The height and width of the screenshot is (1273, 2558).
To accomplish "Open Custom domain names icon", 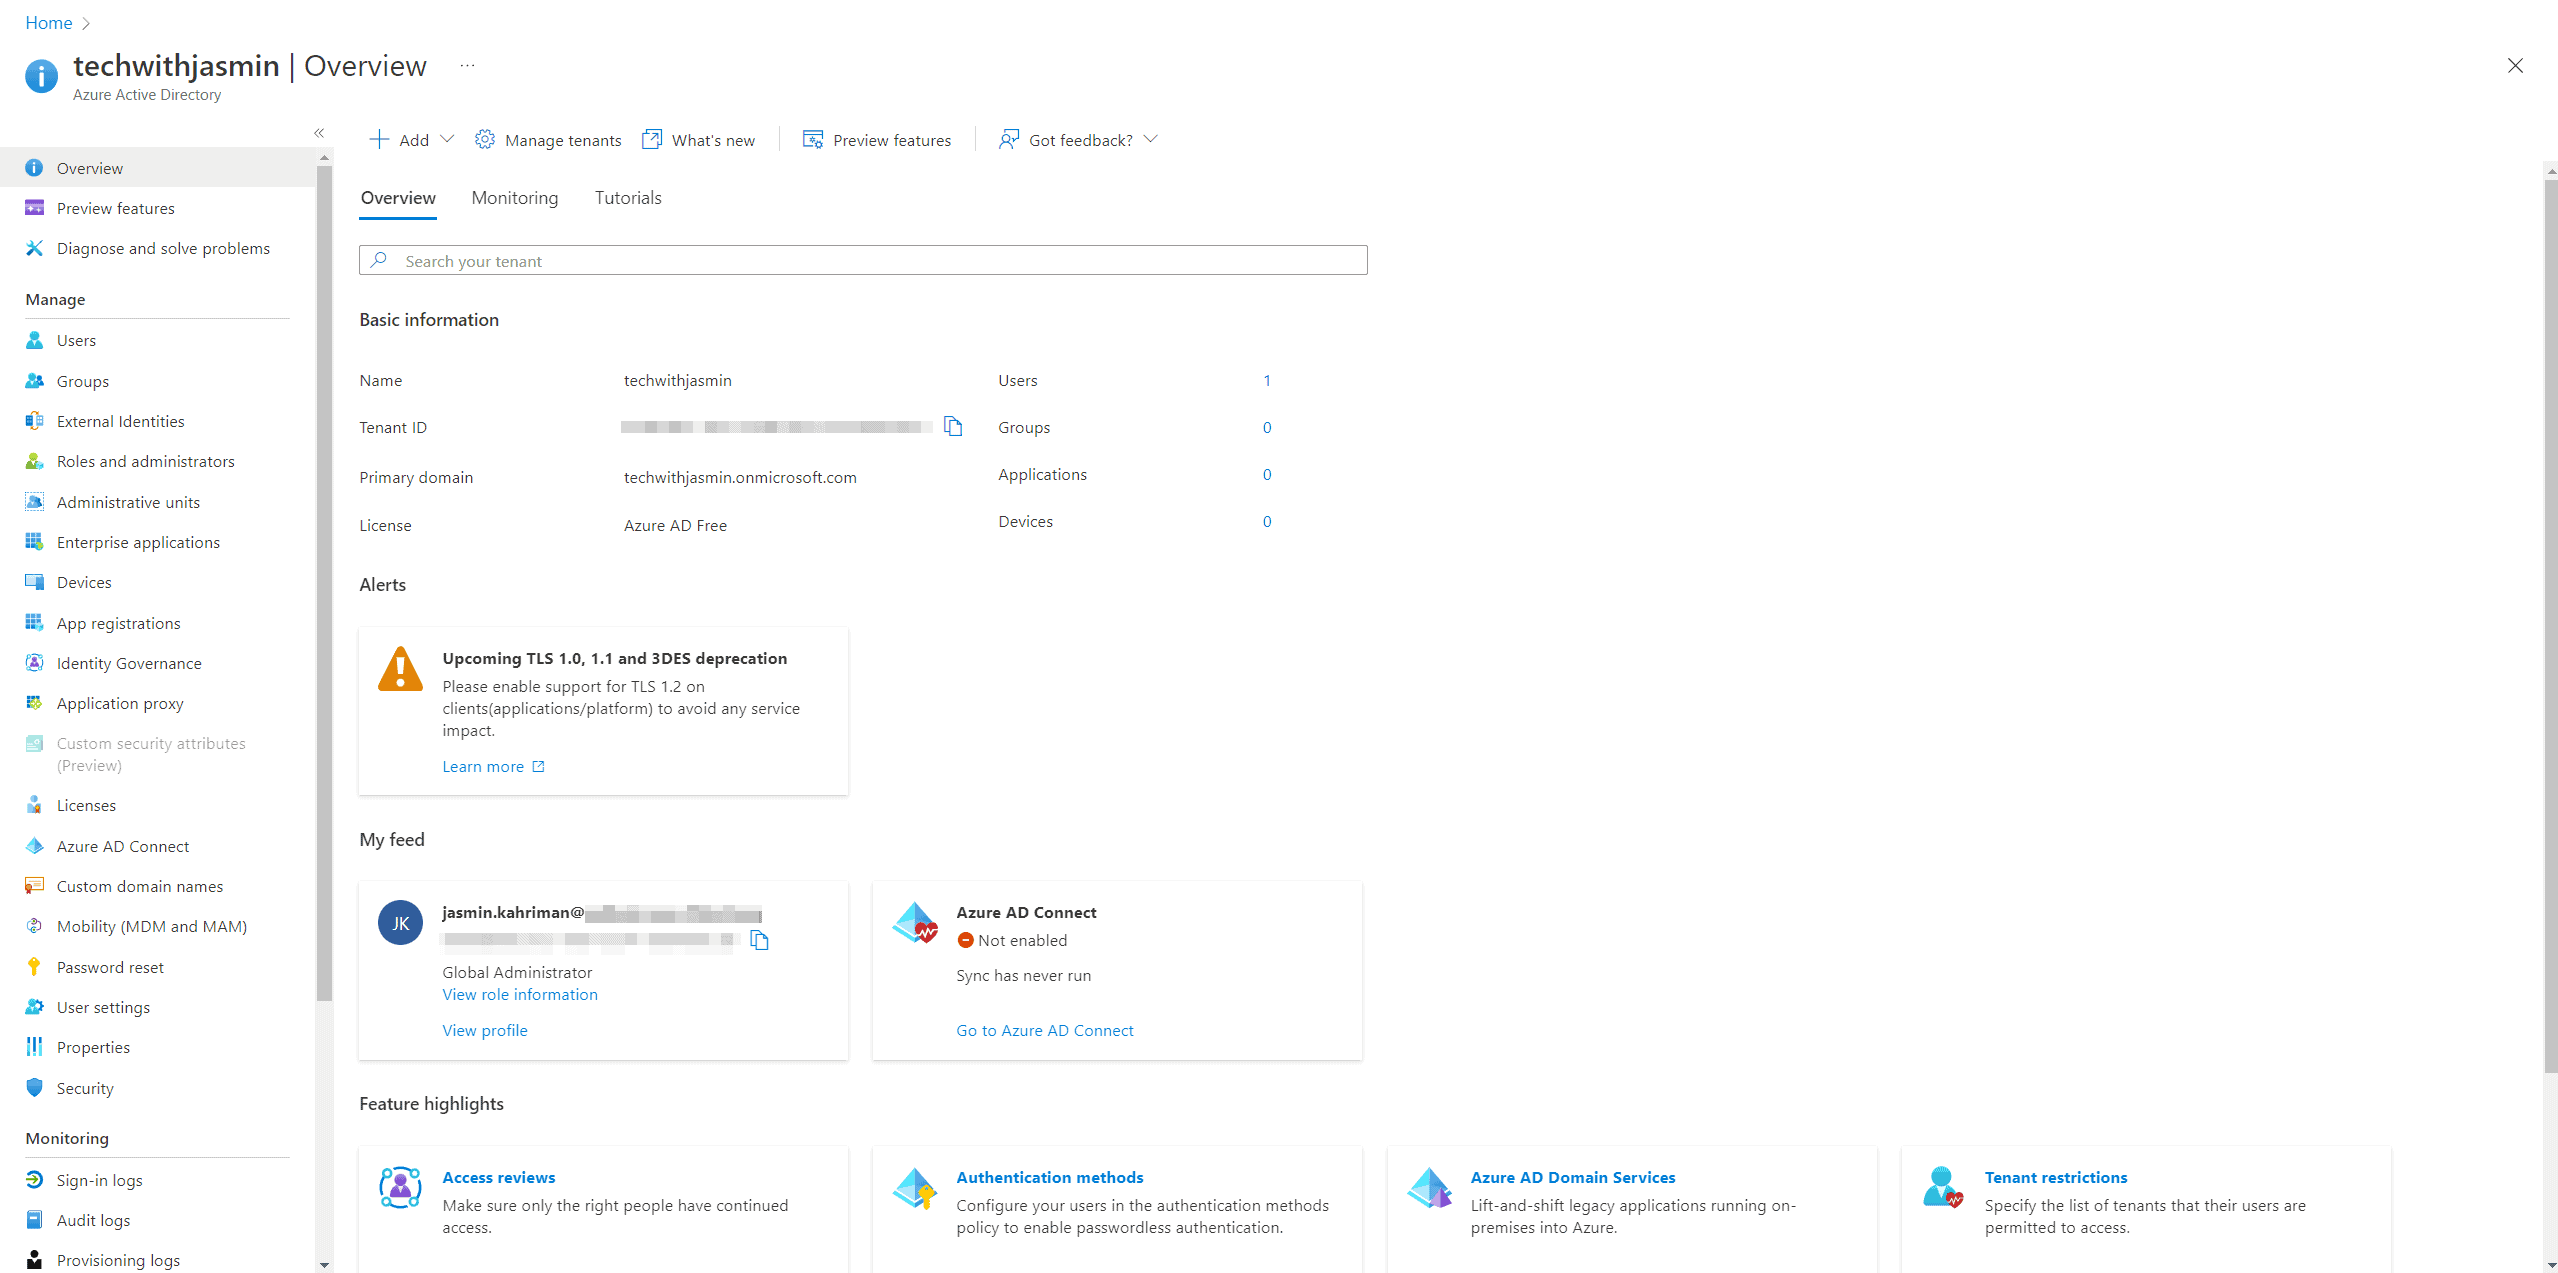I will [x=34, y=886].
